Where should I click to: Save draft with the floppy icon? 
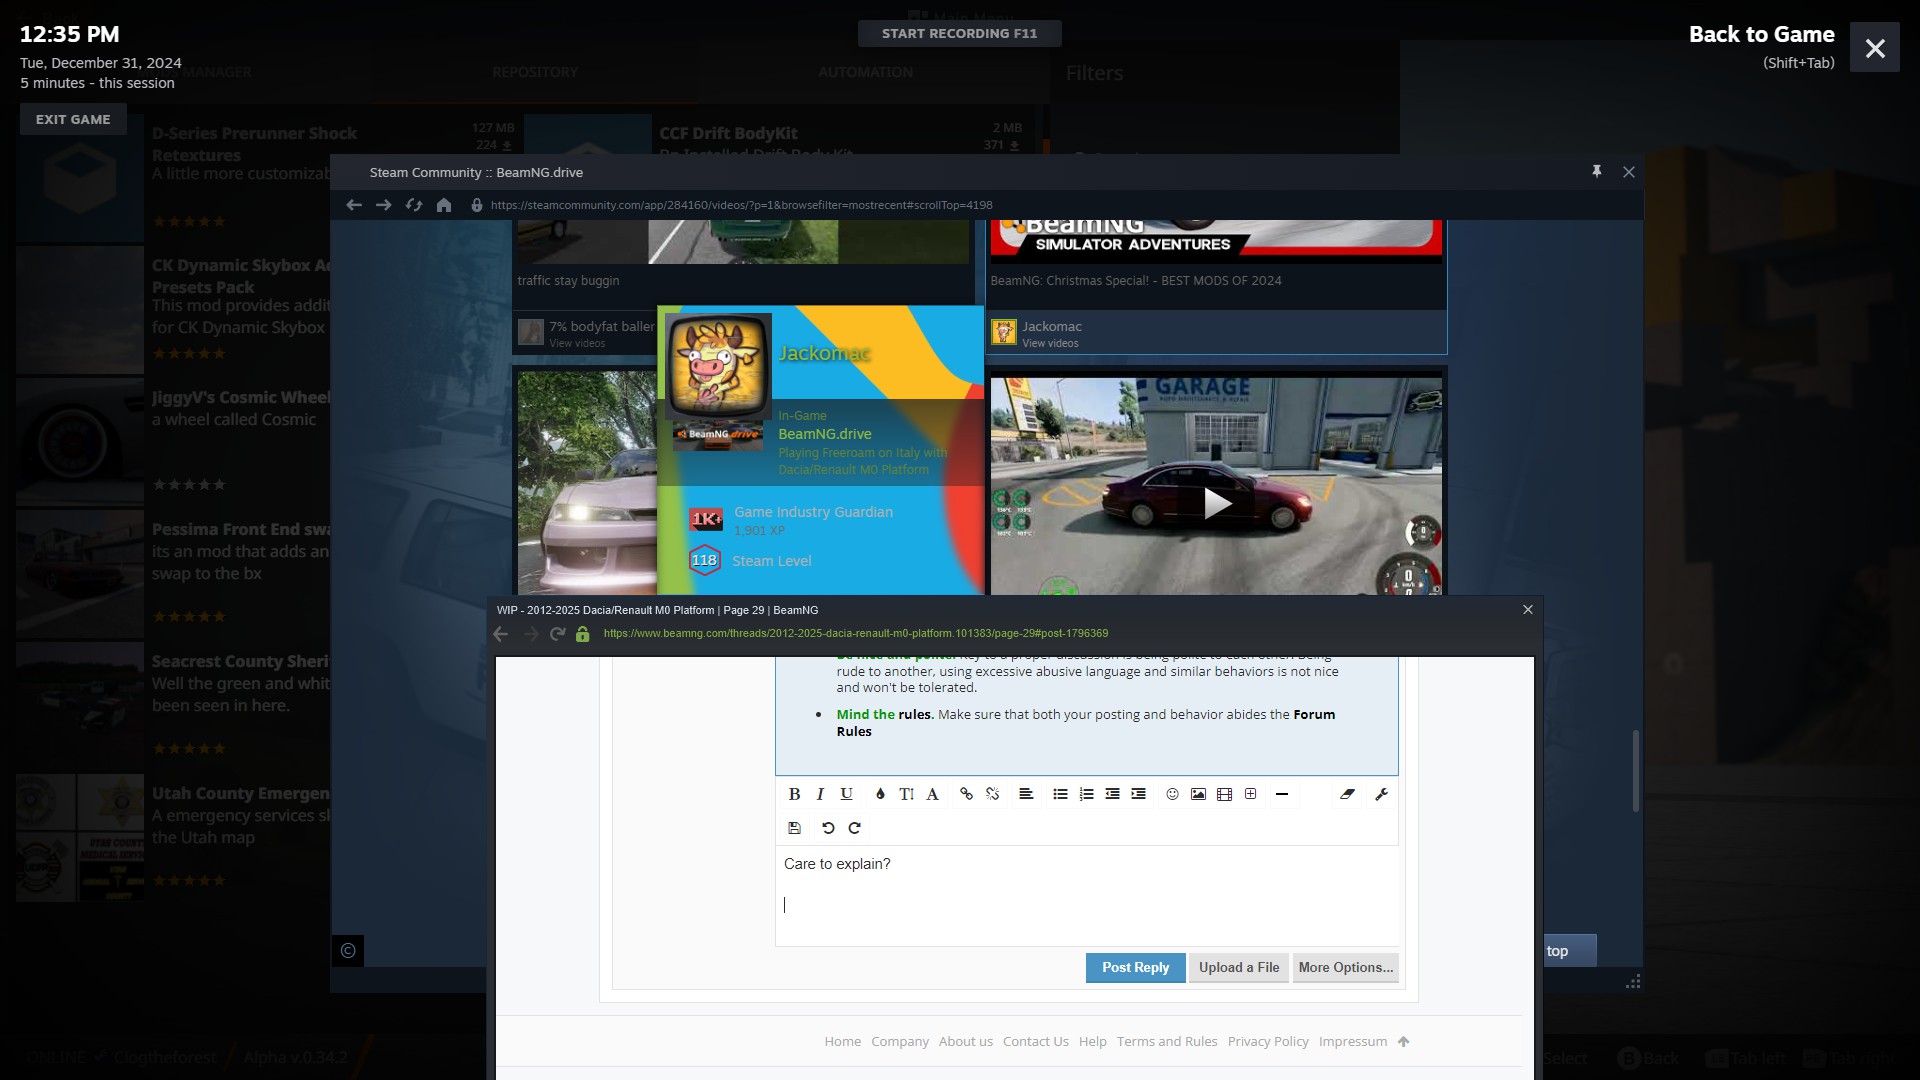(x=794, y=828)
